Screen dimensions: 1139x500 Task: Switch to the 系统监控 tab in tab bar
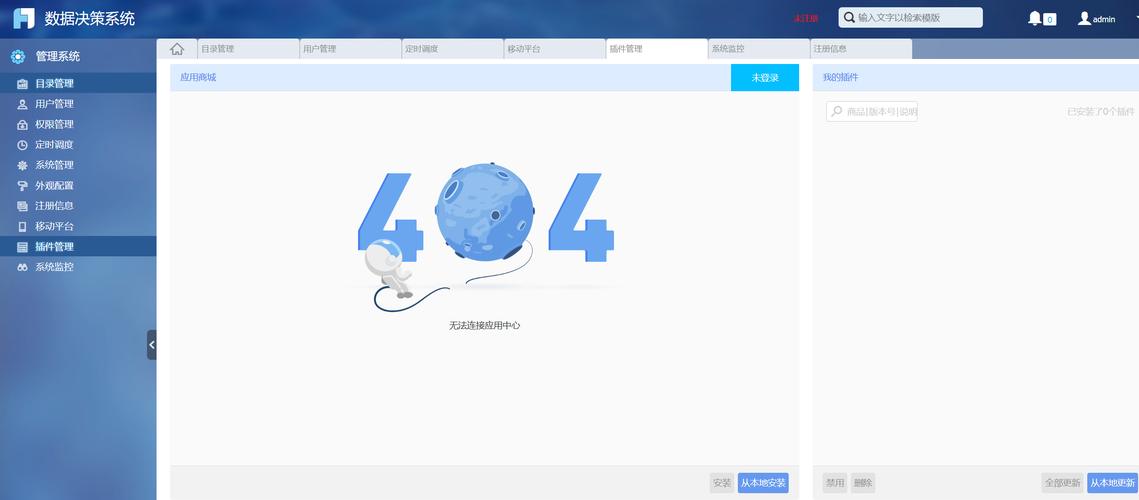pyautogui.click(x=759, y=49)
